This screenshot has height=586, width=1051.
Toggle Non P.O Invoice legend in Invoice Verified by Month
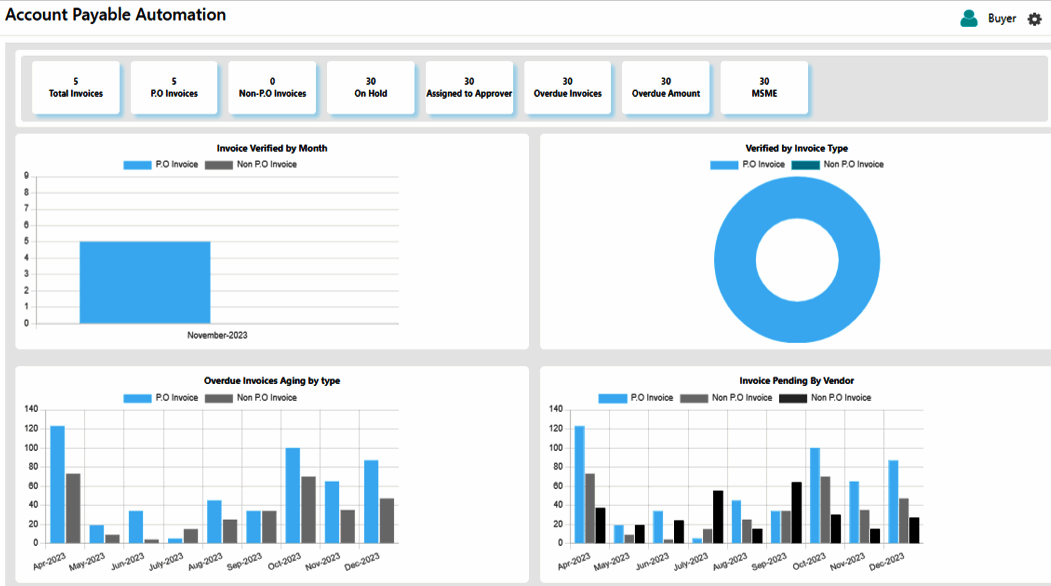[x=251, y=164]
